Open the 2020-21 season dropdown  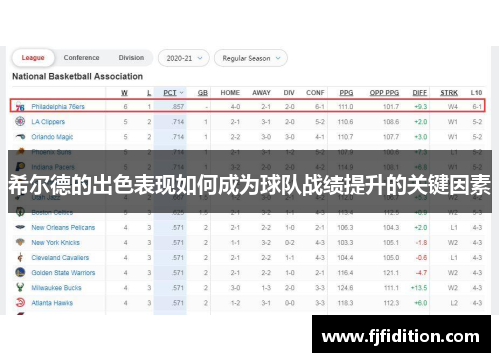tap(184, 58)
